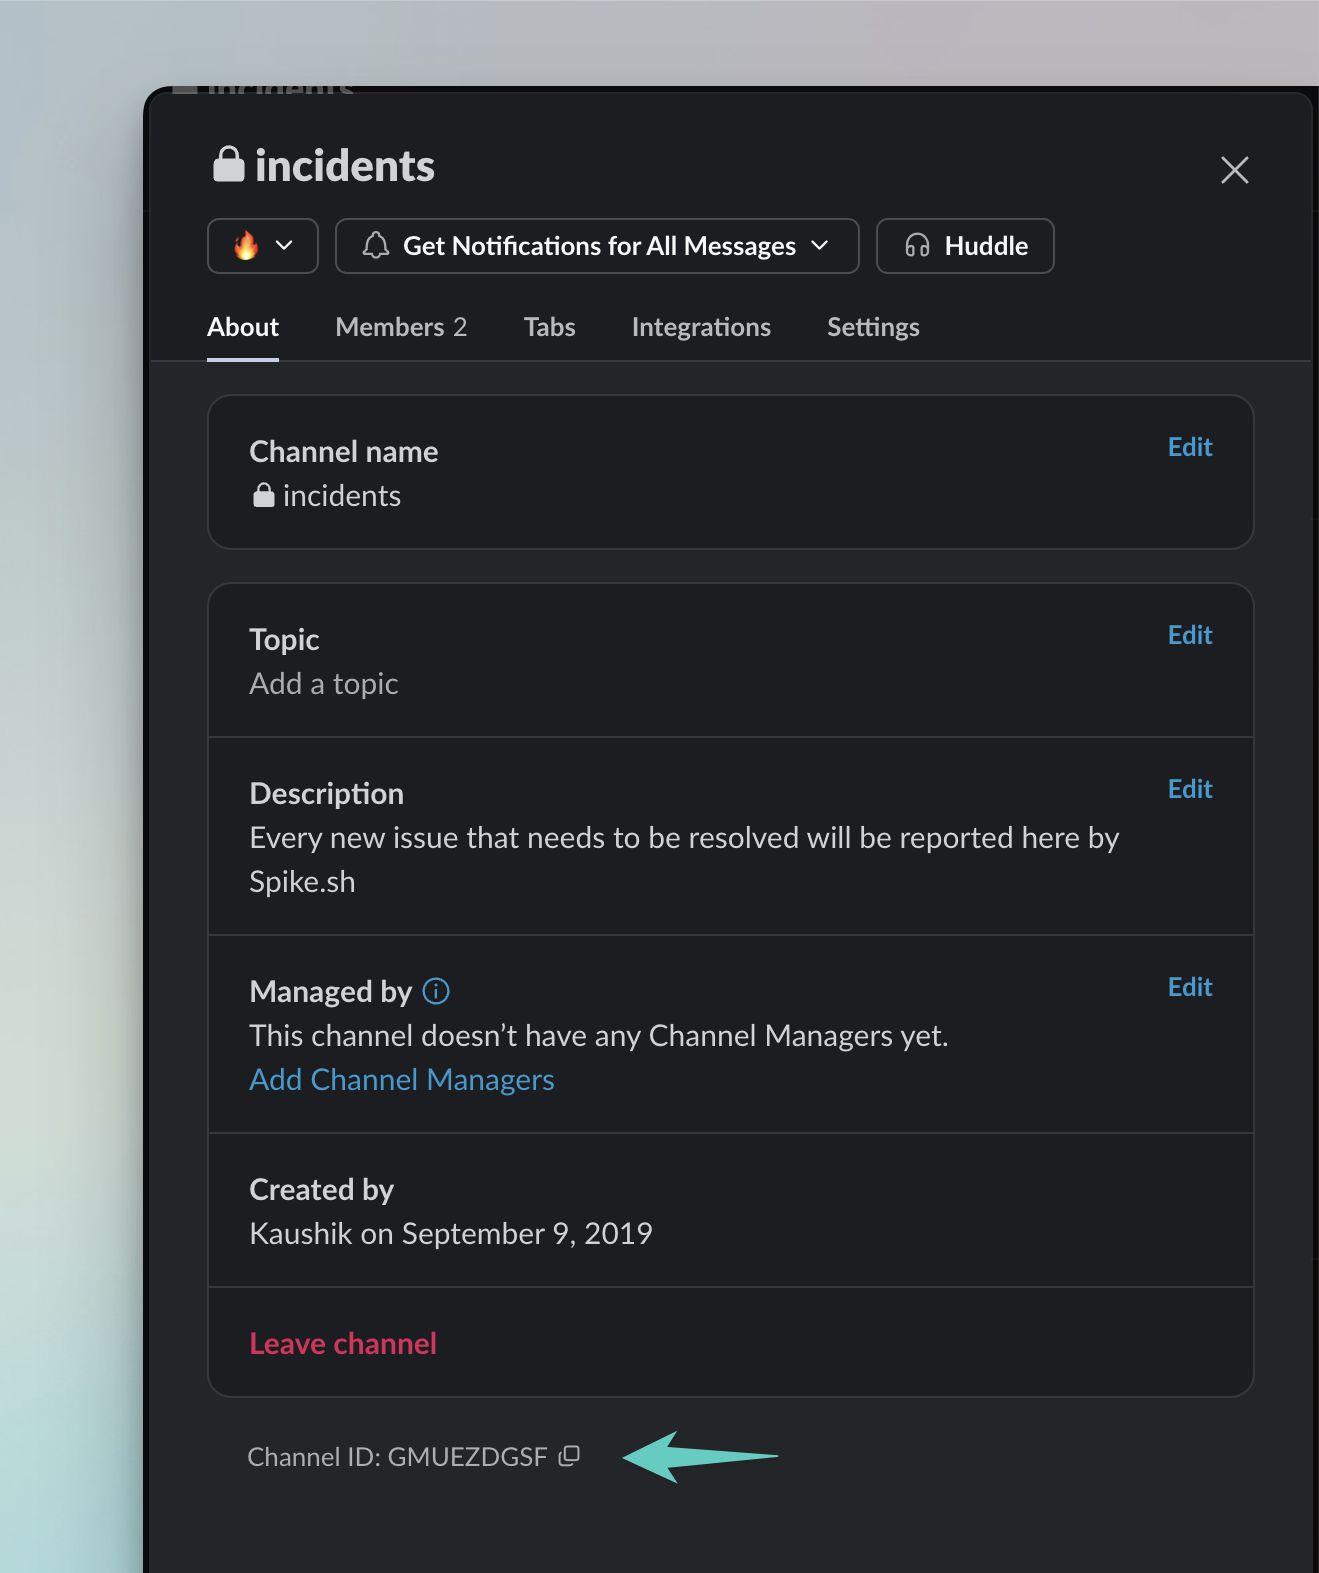Image resolution: width=1319 pixels, height=1573 pixels.
Task: Click the bell notifications icon
Action: pos(376,246)
